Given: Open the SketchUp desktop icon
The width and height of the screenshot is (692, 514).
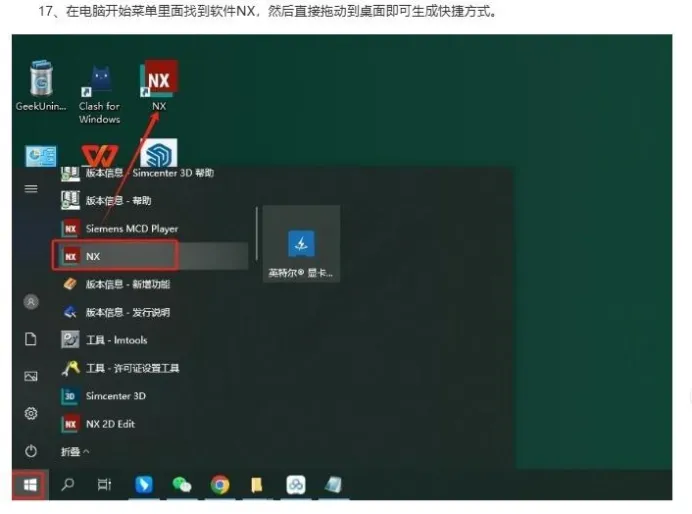Looking at the screenshot, I should [x=159, y=153].
